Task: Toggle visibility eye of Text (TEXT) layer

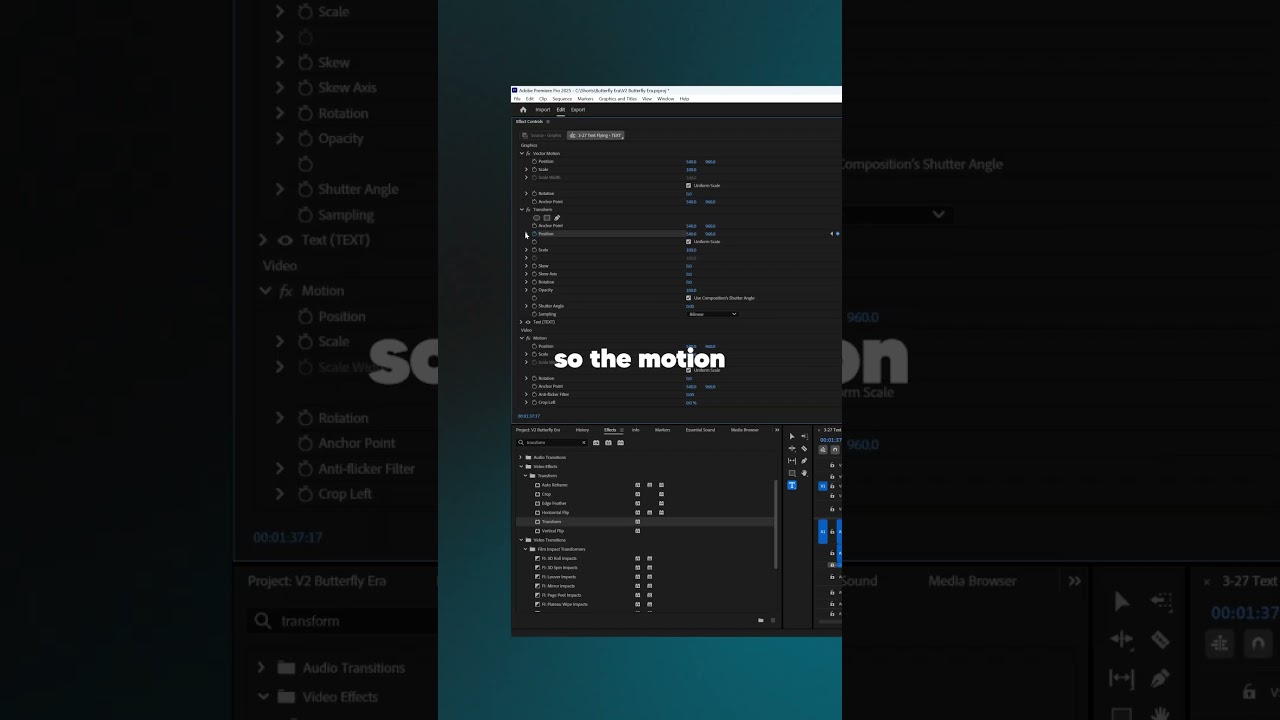Action: click(x=529, y=322)
